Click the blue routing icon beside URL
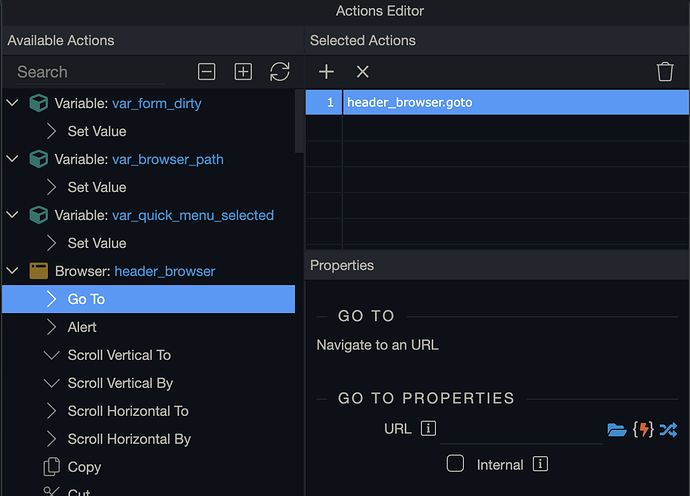 point(668,430)
